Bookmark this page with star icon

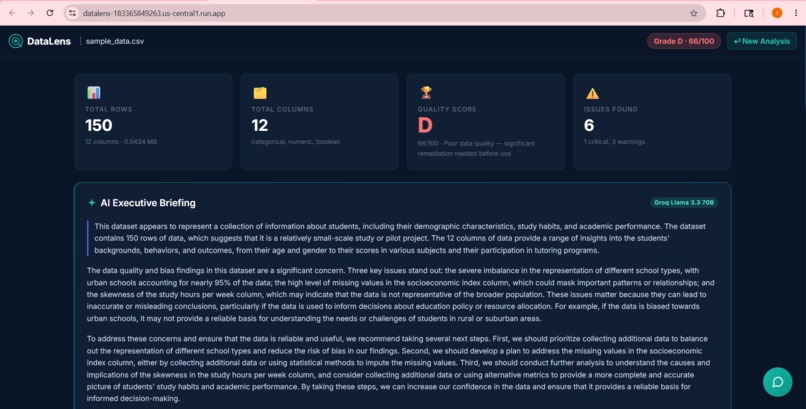(693, 13)
